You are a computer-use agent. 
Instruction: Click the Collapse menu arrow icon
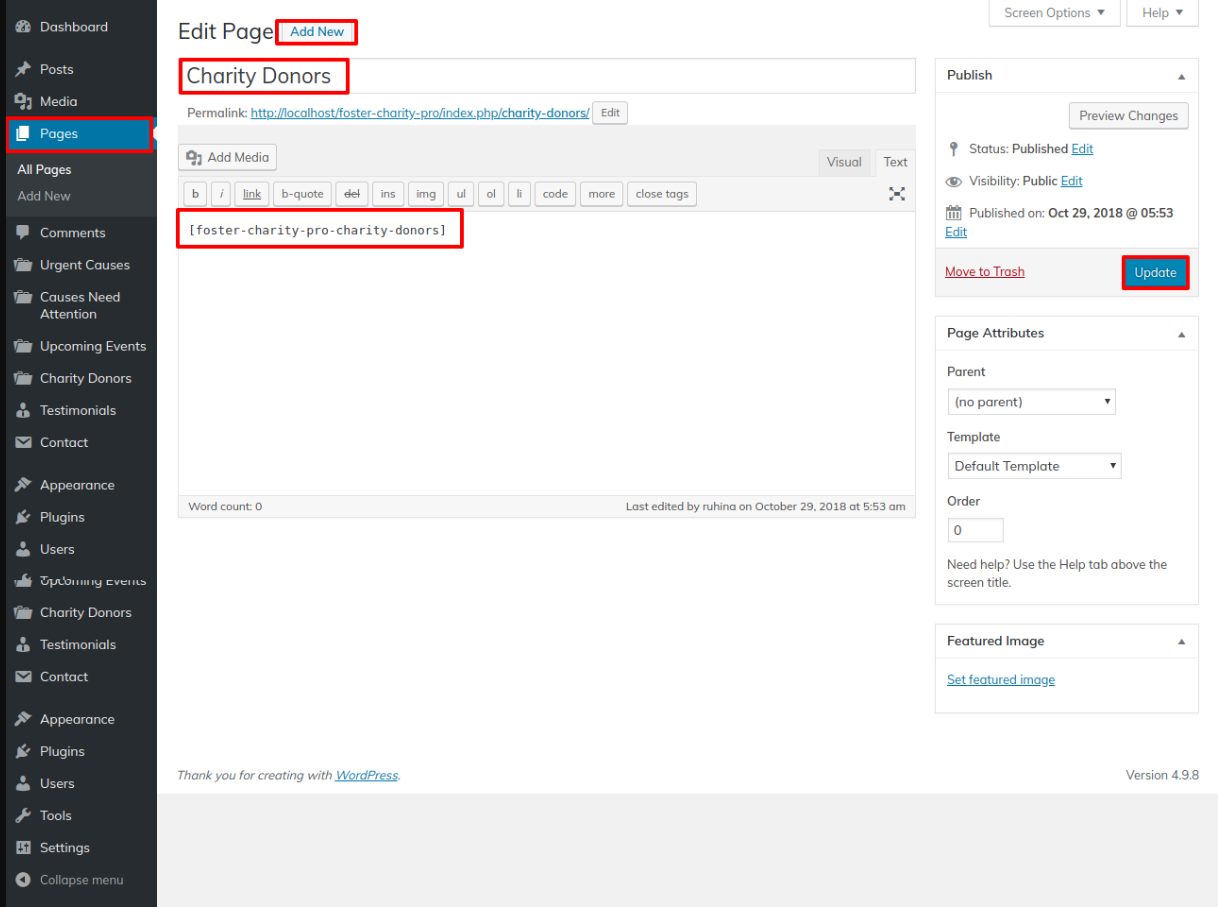click(23, 880)
